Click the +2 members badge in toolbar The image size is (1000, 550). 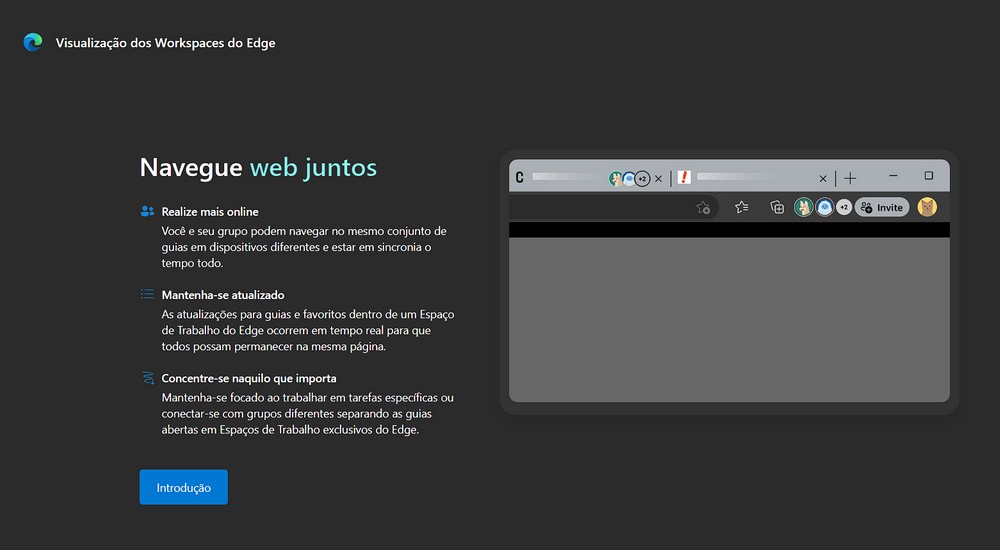844,207
